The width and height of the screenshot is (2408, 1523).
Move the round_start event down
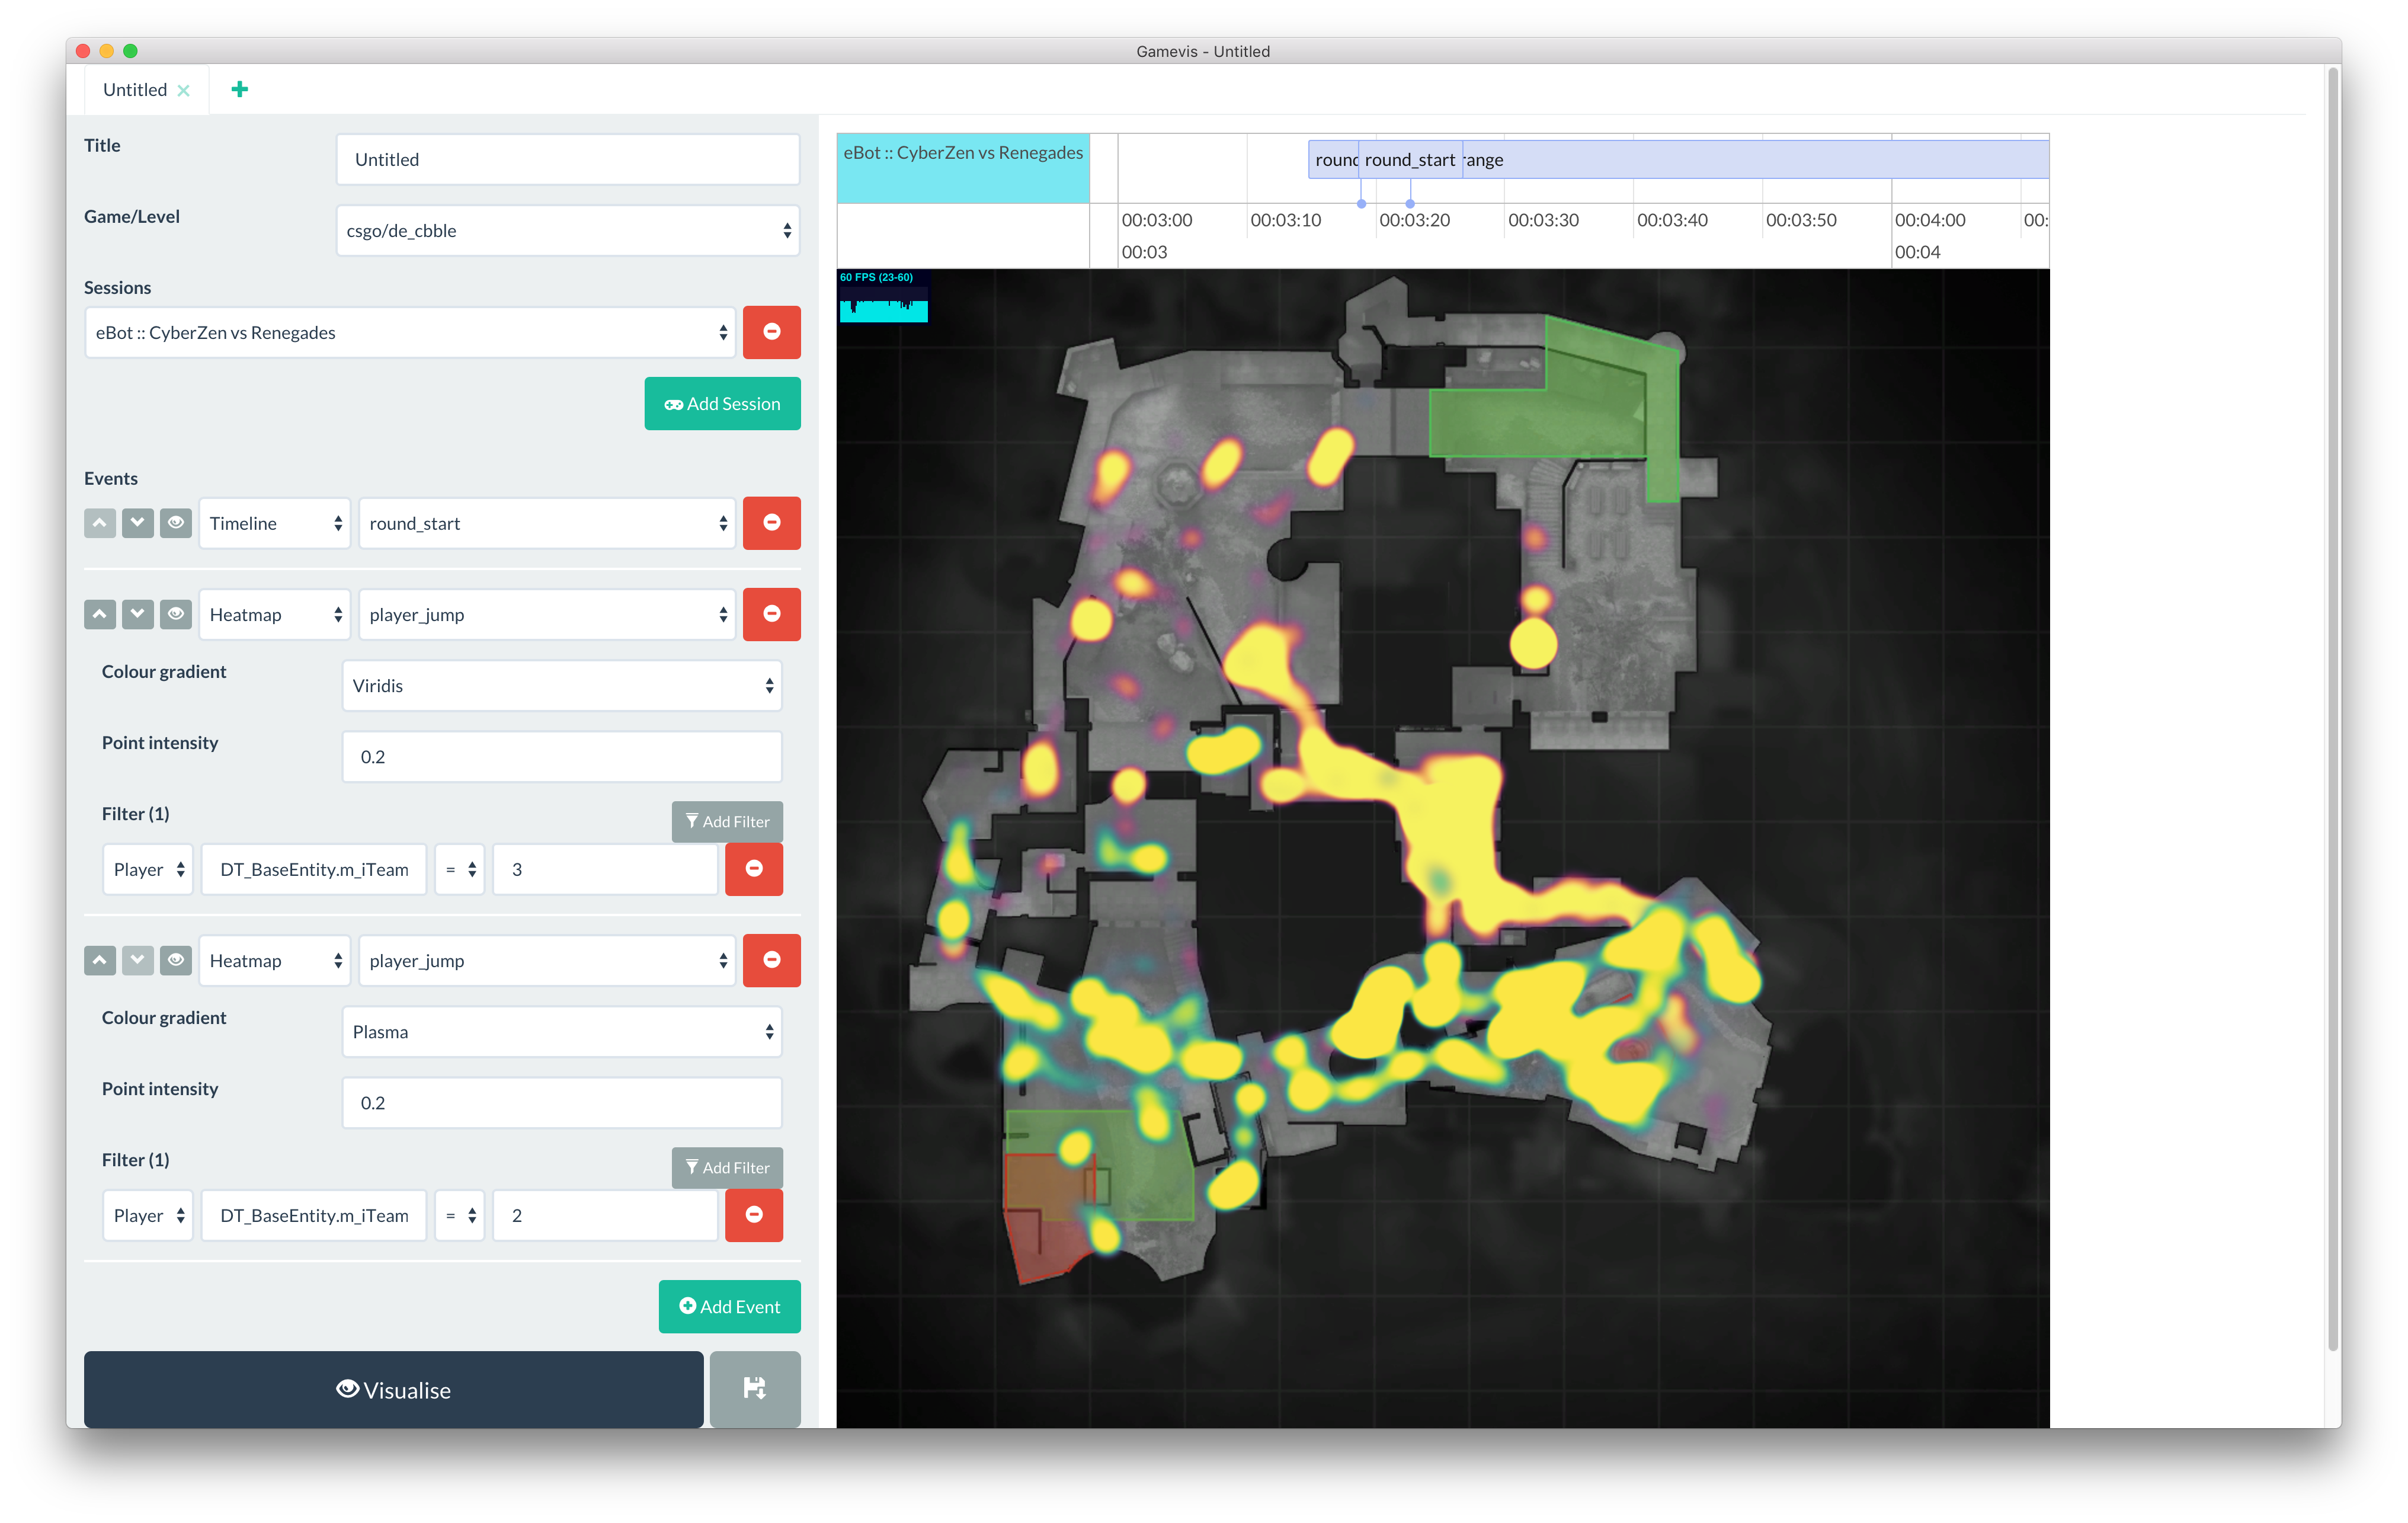point(137,523)
